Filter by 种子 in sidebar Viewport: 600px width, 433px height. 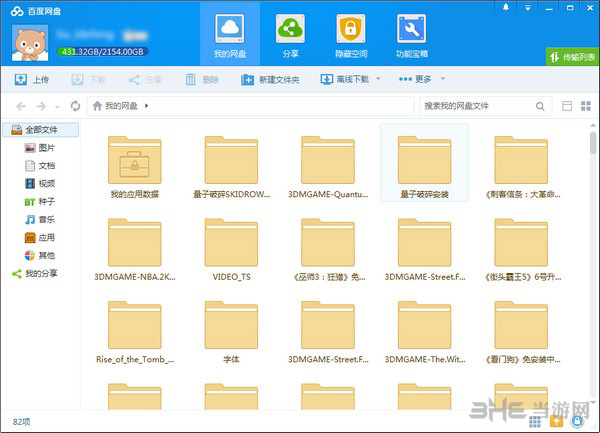click(x=40, y=202)
